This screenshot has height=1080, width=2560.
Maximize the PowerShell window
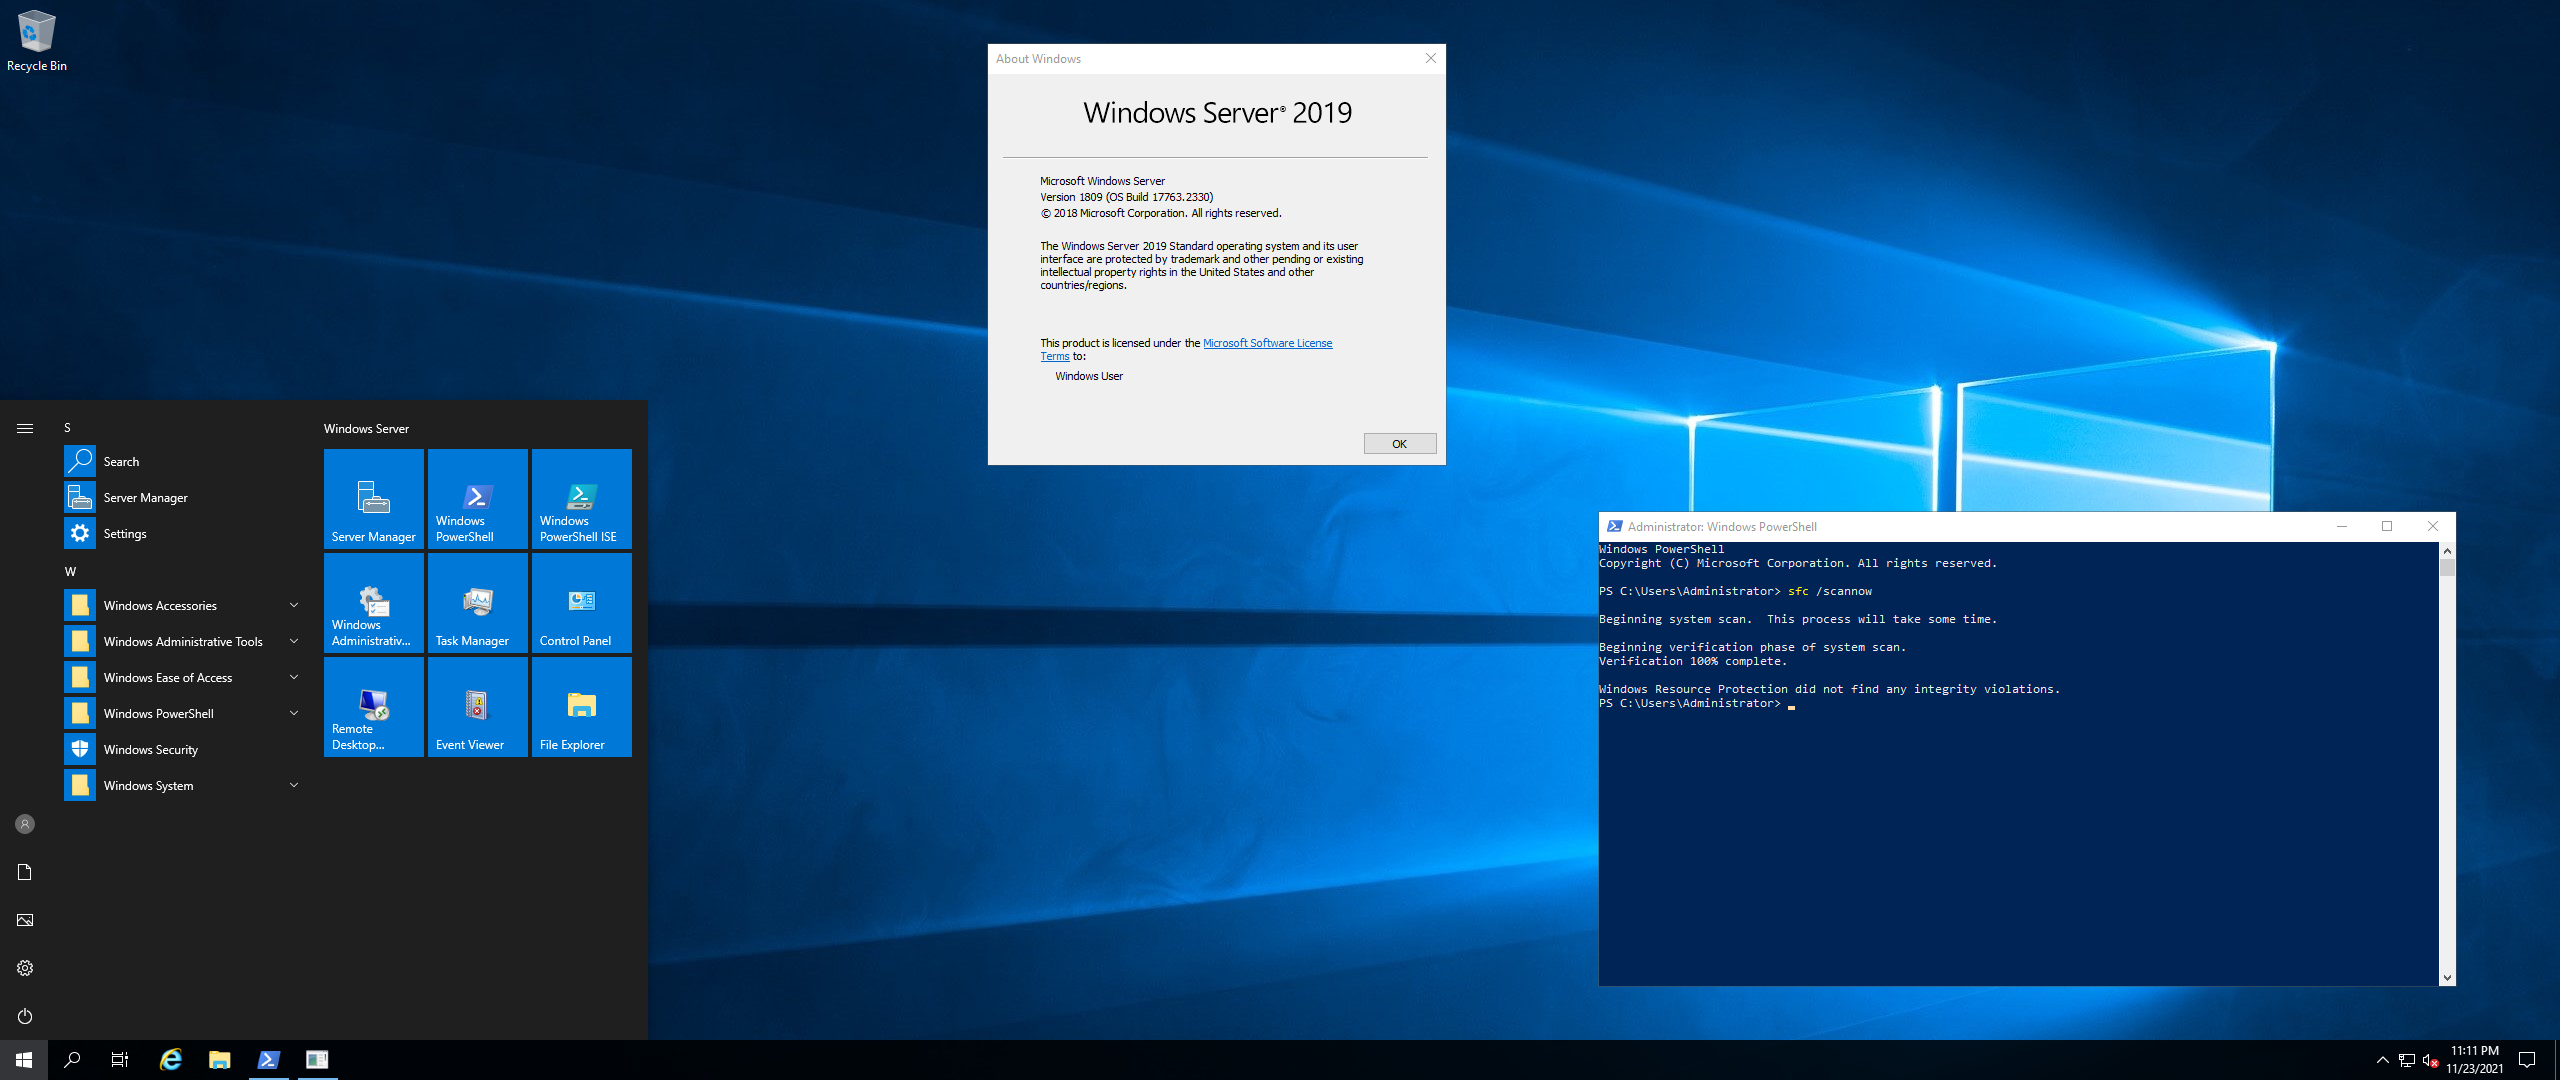click(x=2387, y=526)
